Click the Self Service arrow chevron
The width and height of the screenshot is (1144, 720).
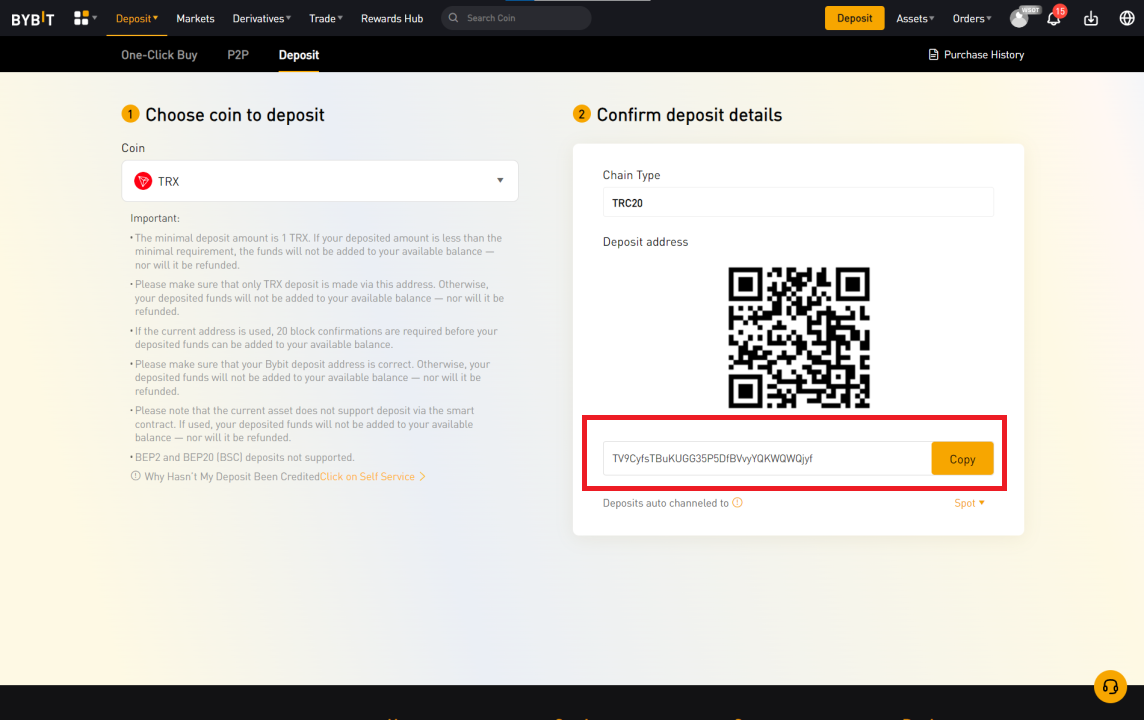coord(422,476)
